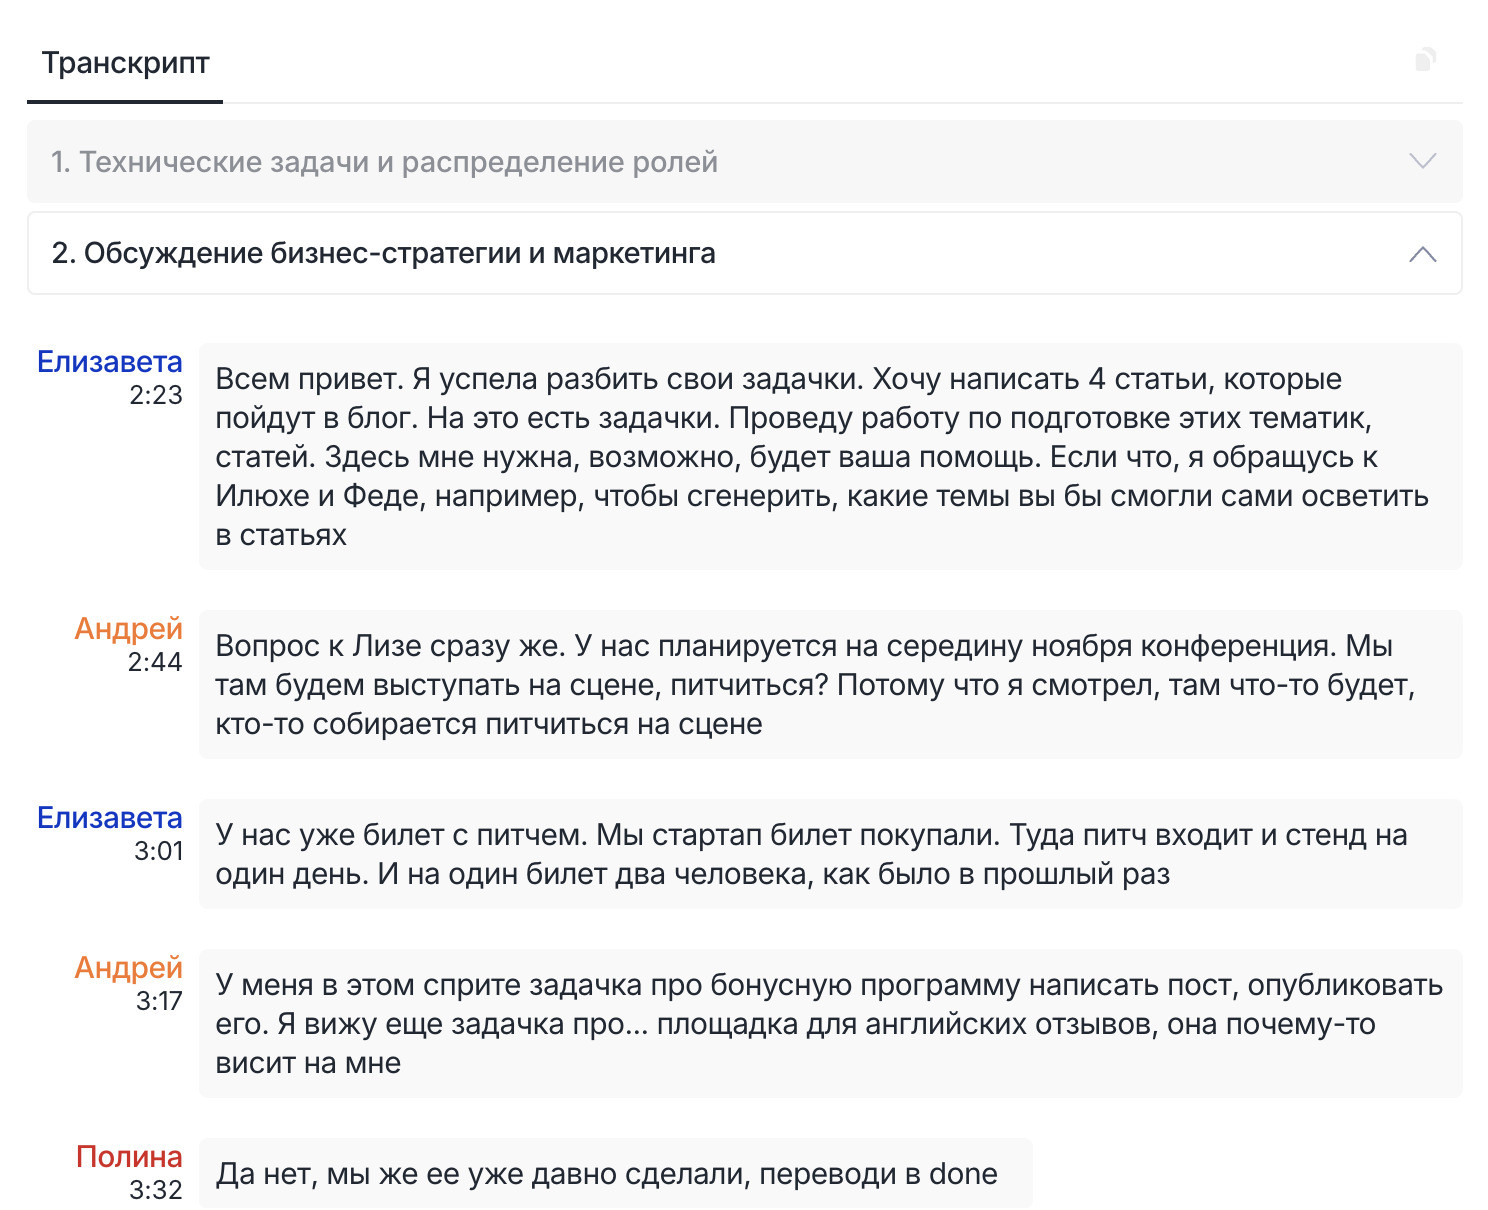1488x1210 pixels.
Task: Select the message about стартап билет
Action: [x=829, y=854]
